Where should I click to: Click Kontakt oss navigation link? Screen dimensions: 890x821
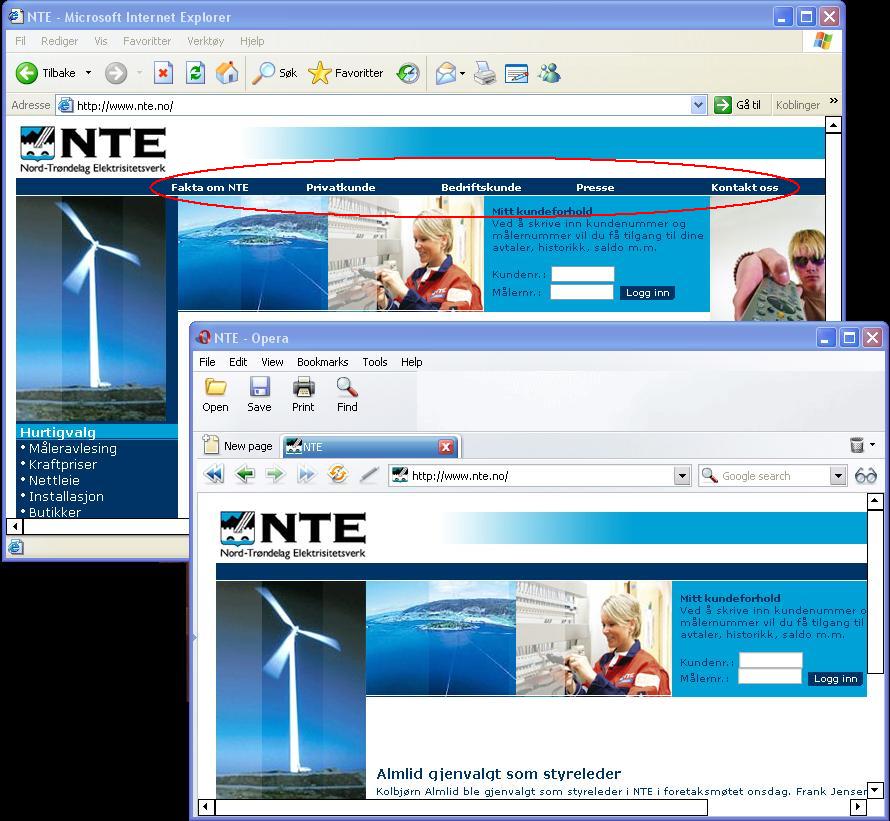click(x=745, y=187)
